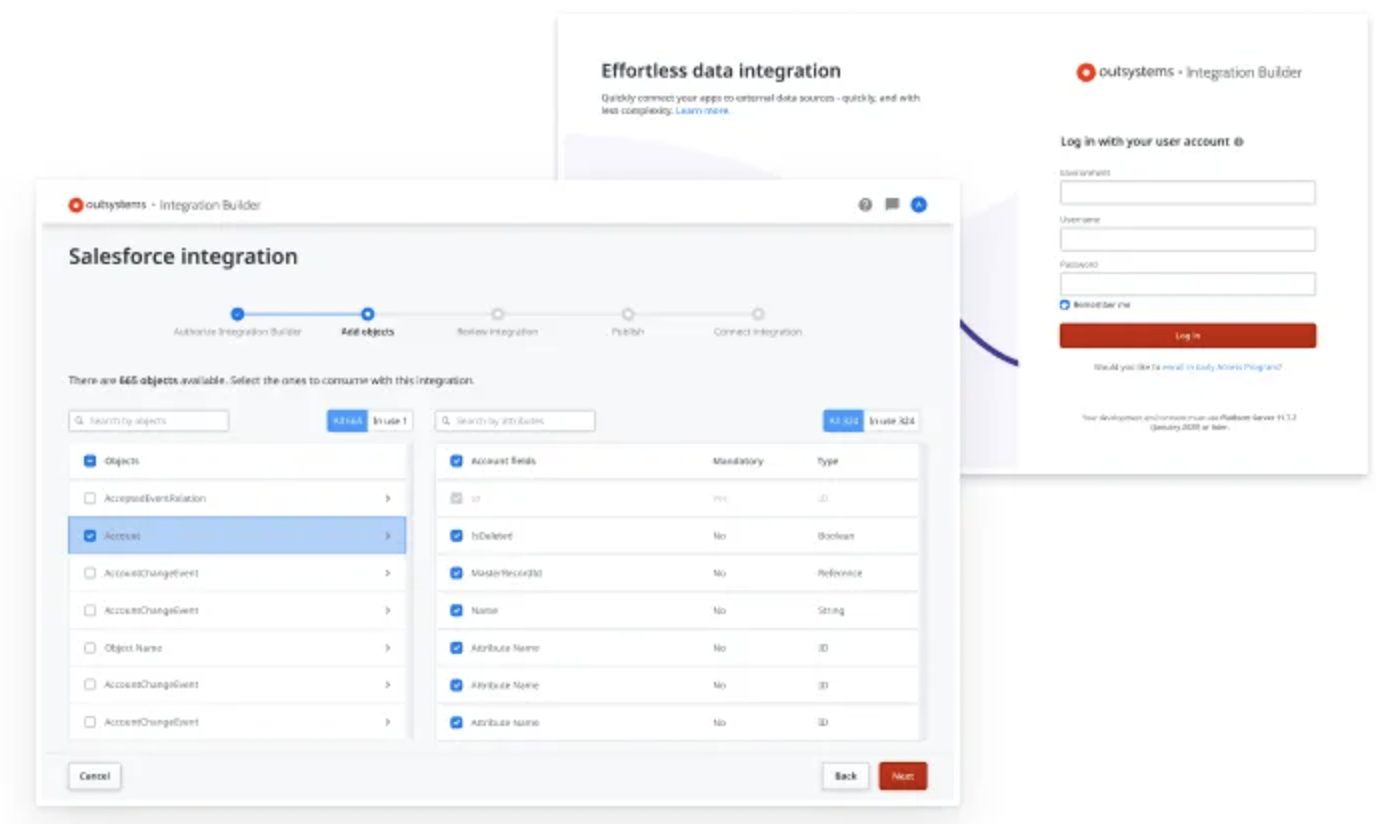Click the info icon beside login heading

[1239, 142]
